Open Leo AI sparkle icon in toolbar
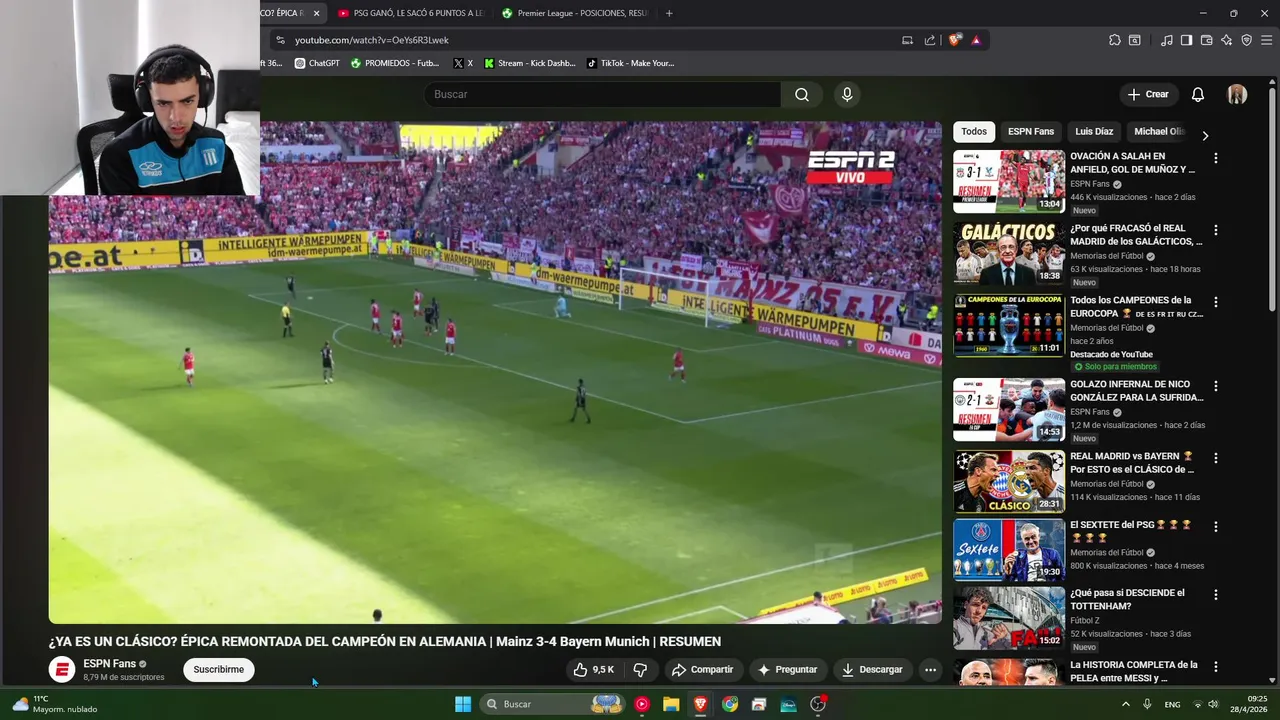Image resolution: width=1280 pixels, height=720 pixels. 1227,40
